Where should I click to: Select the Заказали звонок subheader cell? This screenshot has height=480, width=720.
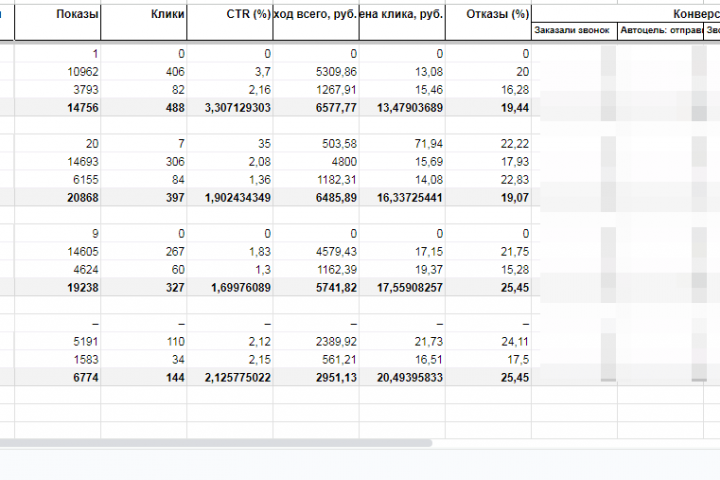pyautogui.click(x=574, y=31)
